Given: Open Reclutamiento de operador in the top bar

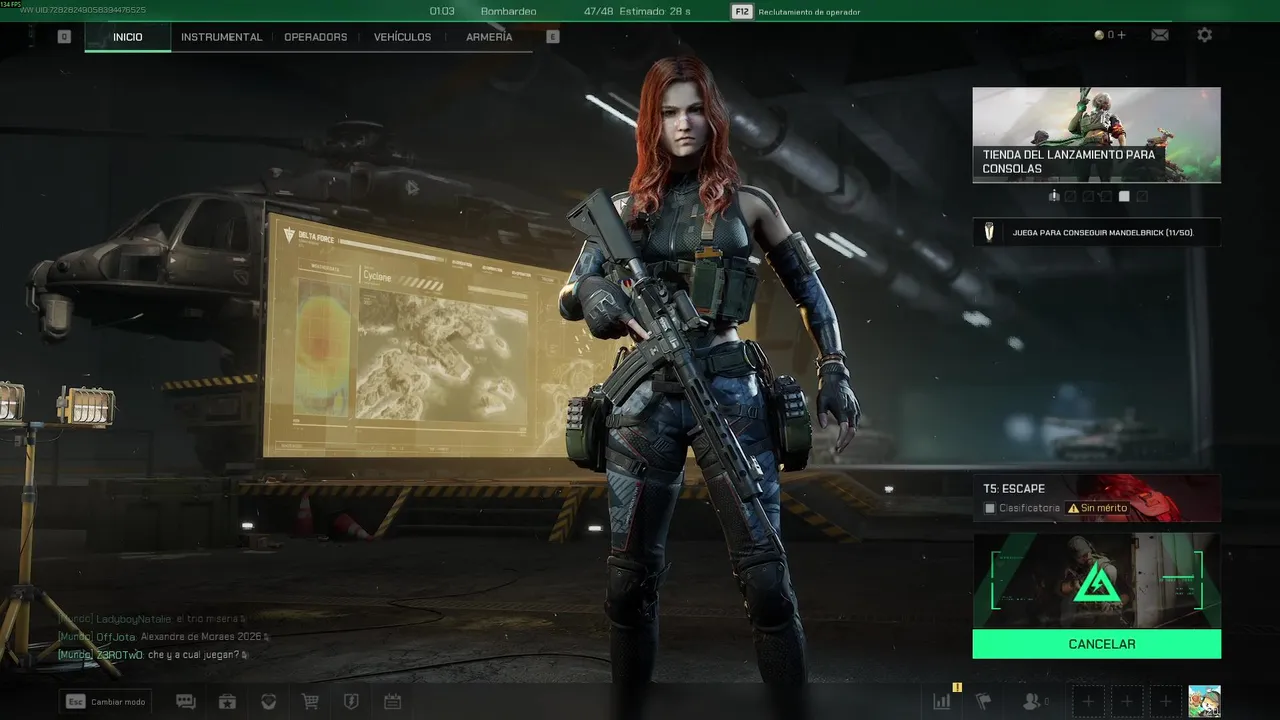Looking at the screenshot, I should coord(808,12).
